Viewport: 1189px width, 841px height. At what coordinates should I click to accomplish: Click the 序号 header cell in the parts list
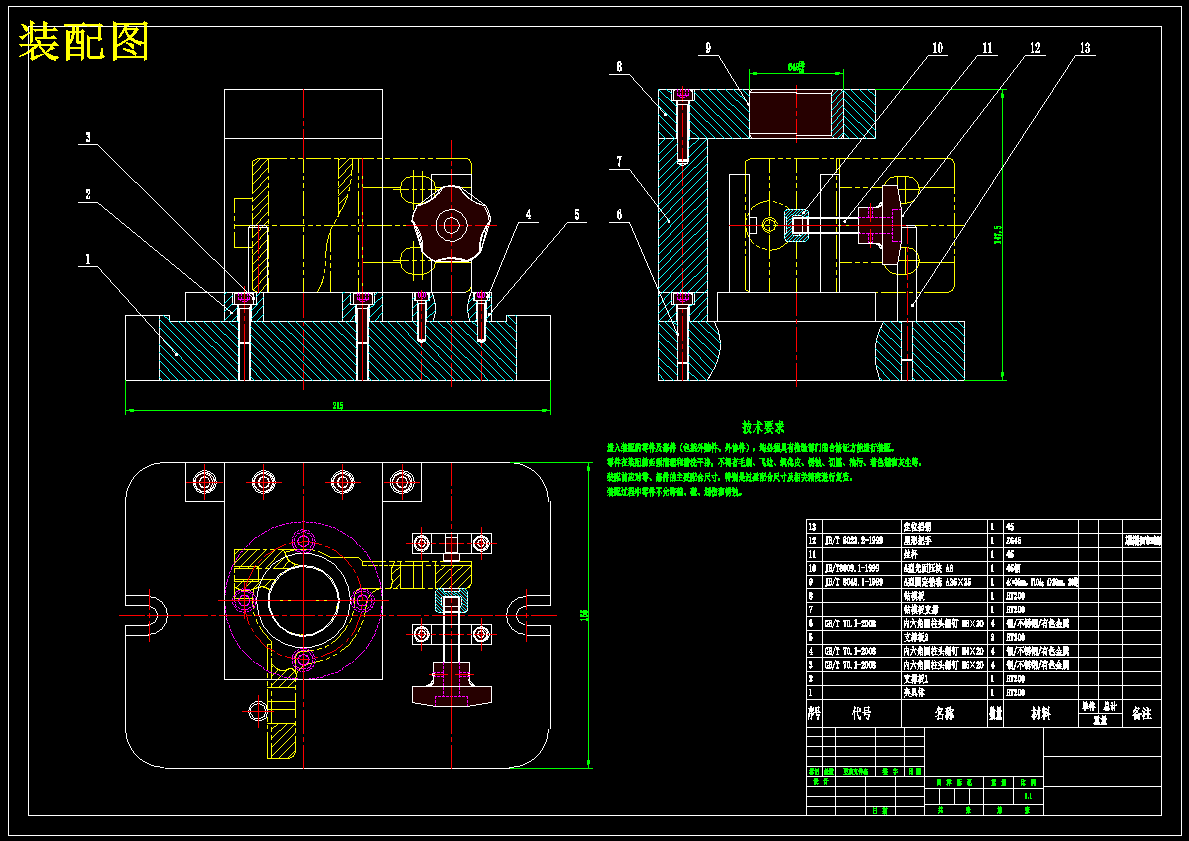point(814,714)
